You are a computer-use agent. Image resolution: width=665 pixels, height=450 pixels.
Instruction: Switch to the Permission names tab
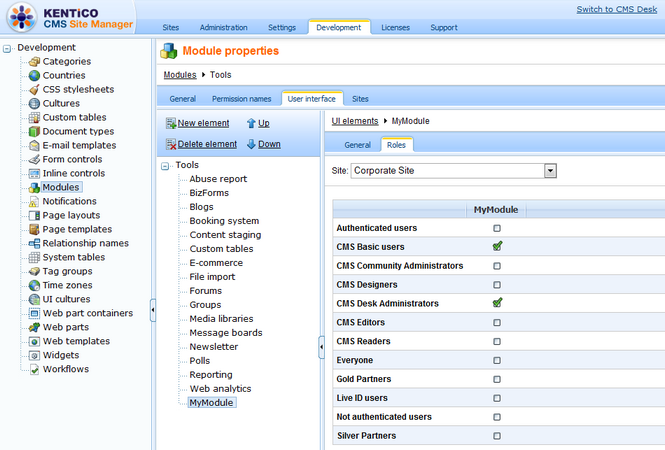241,99
